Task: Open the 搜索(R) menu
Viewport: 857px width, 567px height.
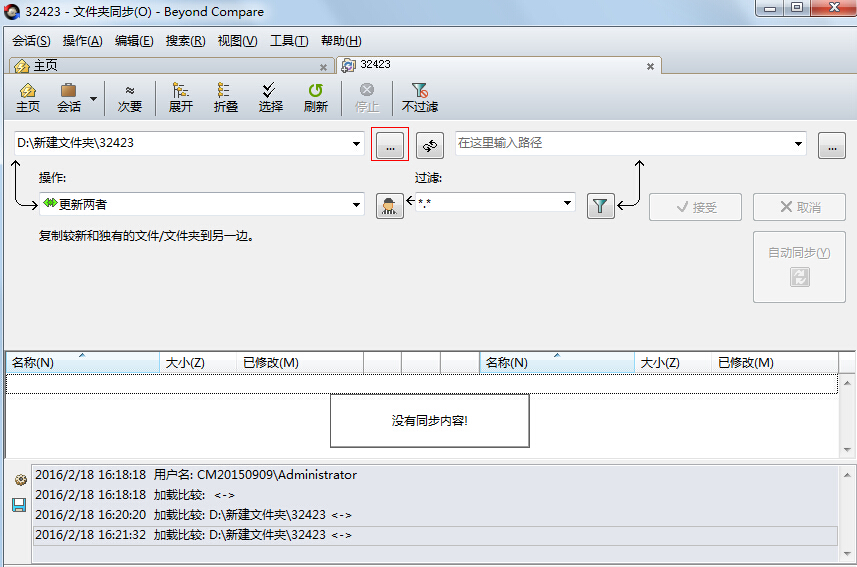Action: point(185,41)
